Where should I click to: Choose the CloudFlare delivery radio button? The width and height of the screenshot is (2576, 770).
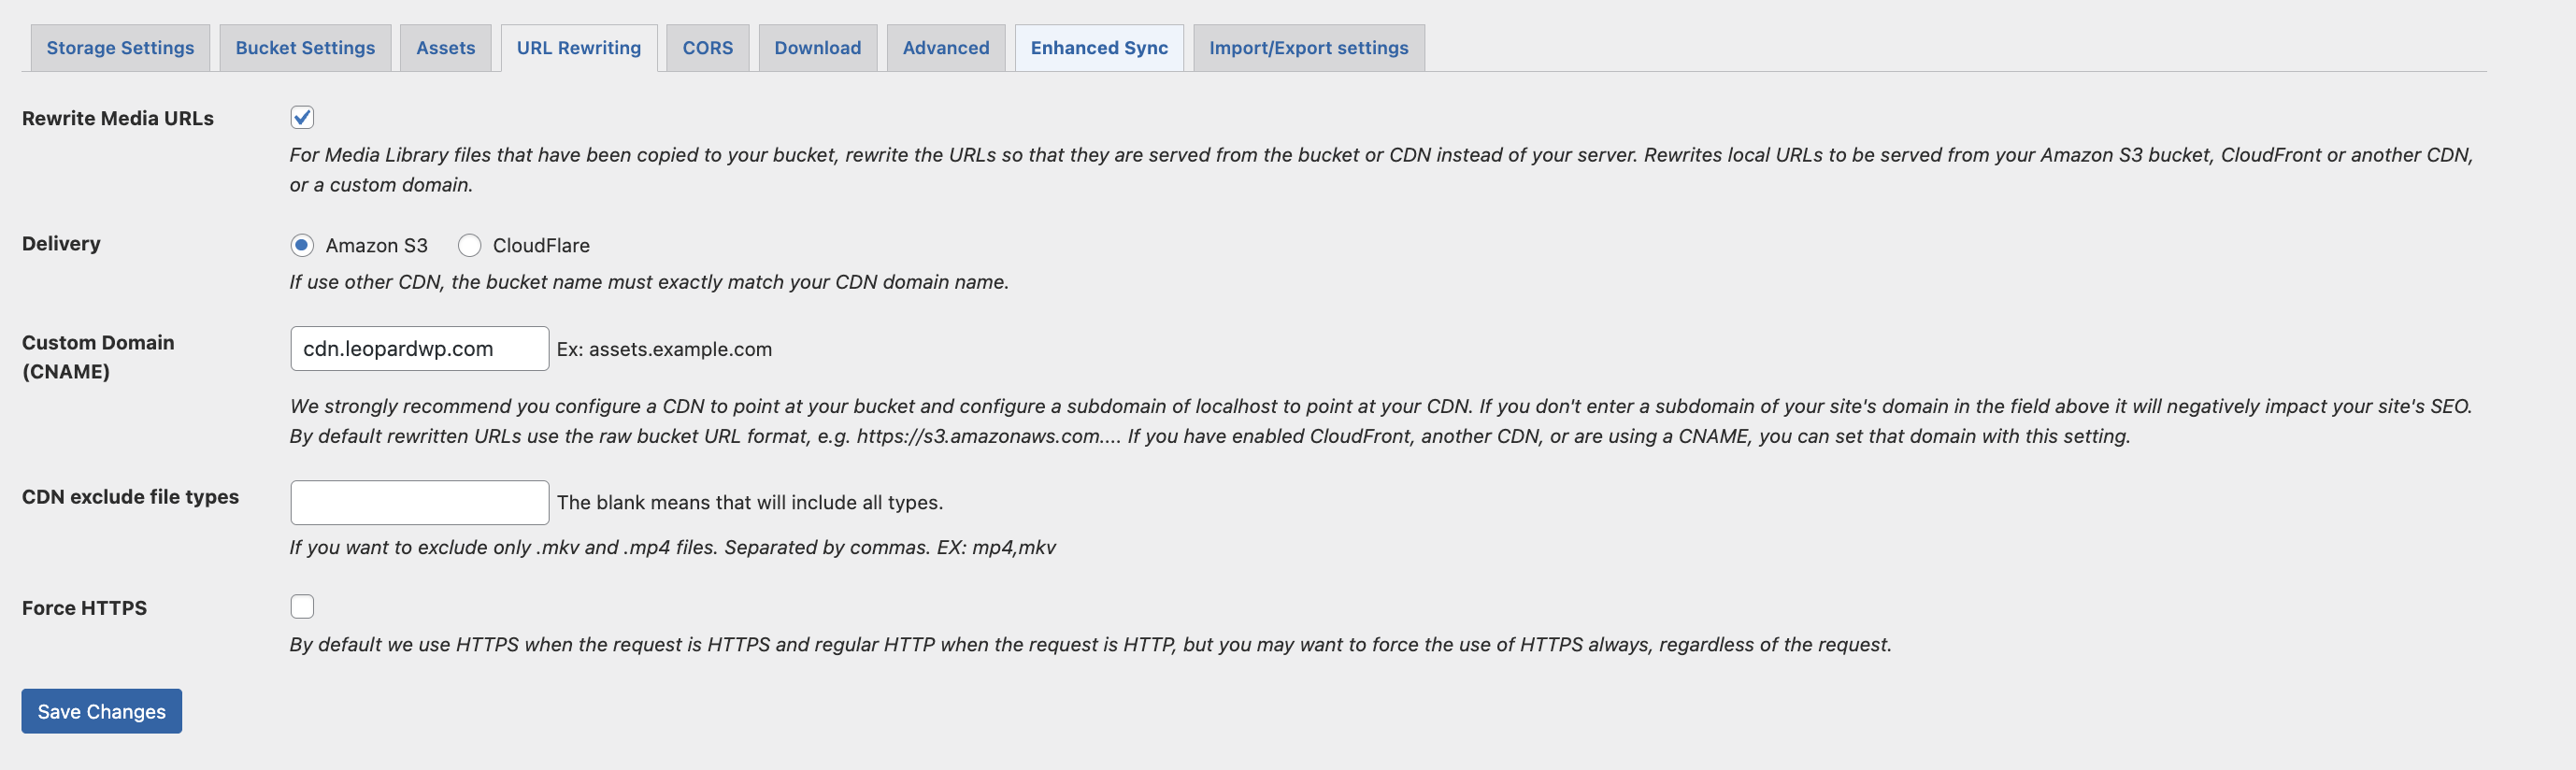pyautogui.click(x=469, y=245)
